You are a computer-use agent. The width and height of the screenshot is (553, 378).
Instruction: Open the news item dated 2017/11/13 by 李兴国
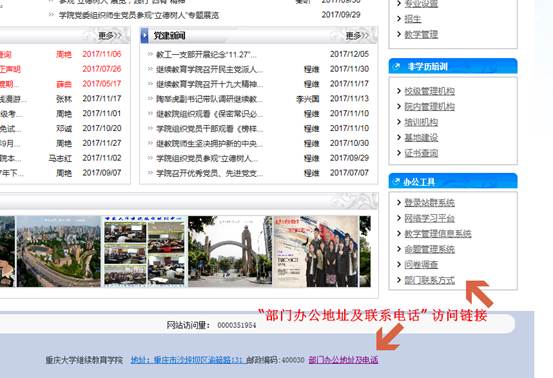click(x=209, y=99)
